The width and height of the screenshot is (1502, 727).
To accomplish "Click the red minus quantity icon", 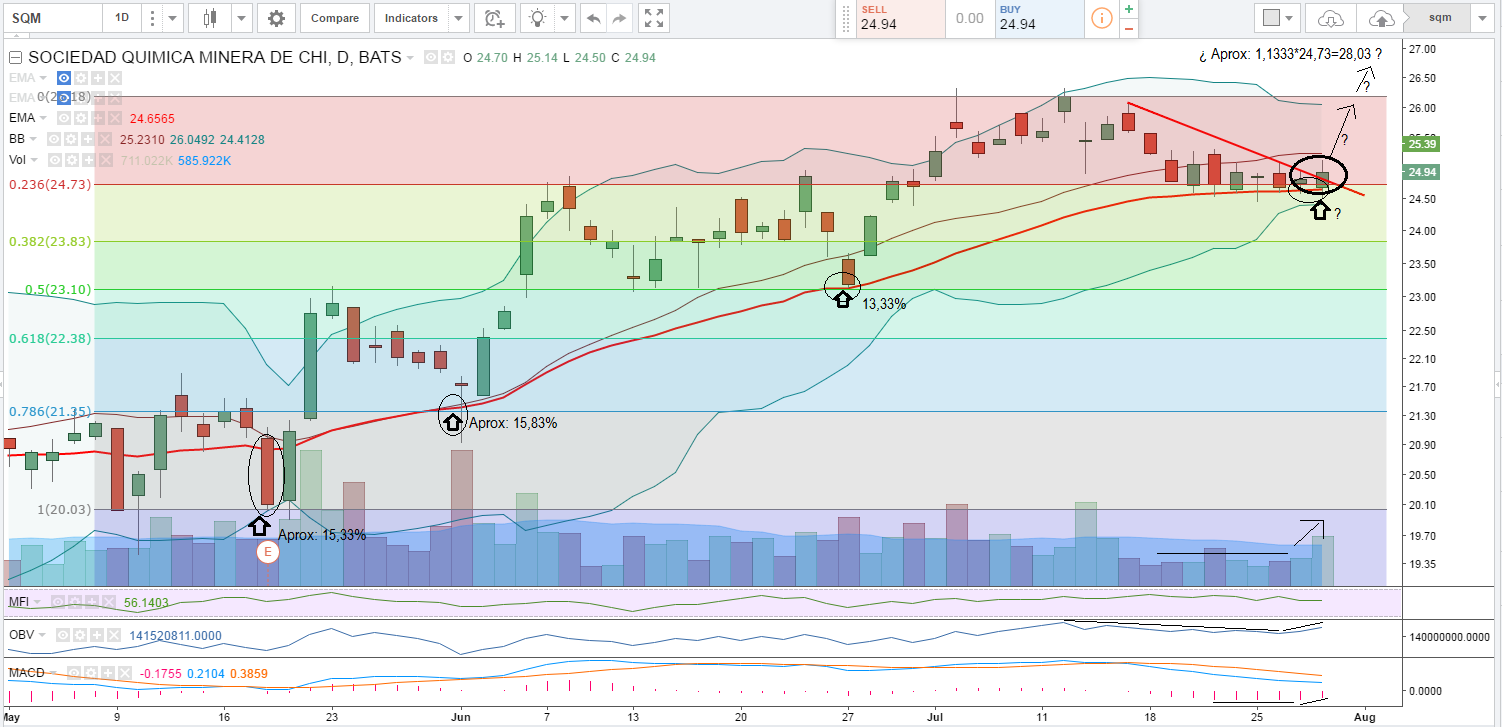I will point(1129,28).
